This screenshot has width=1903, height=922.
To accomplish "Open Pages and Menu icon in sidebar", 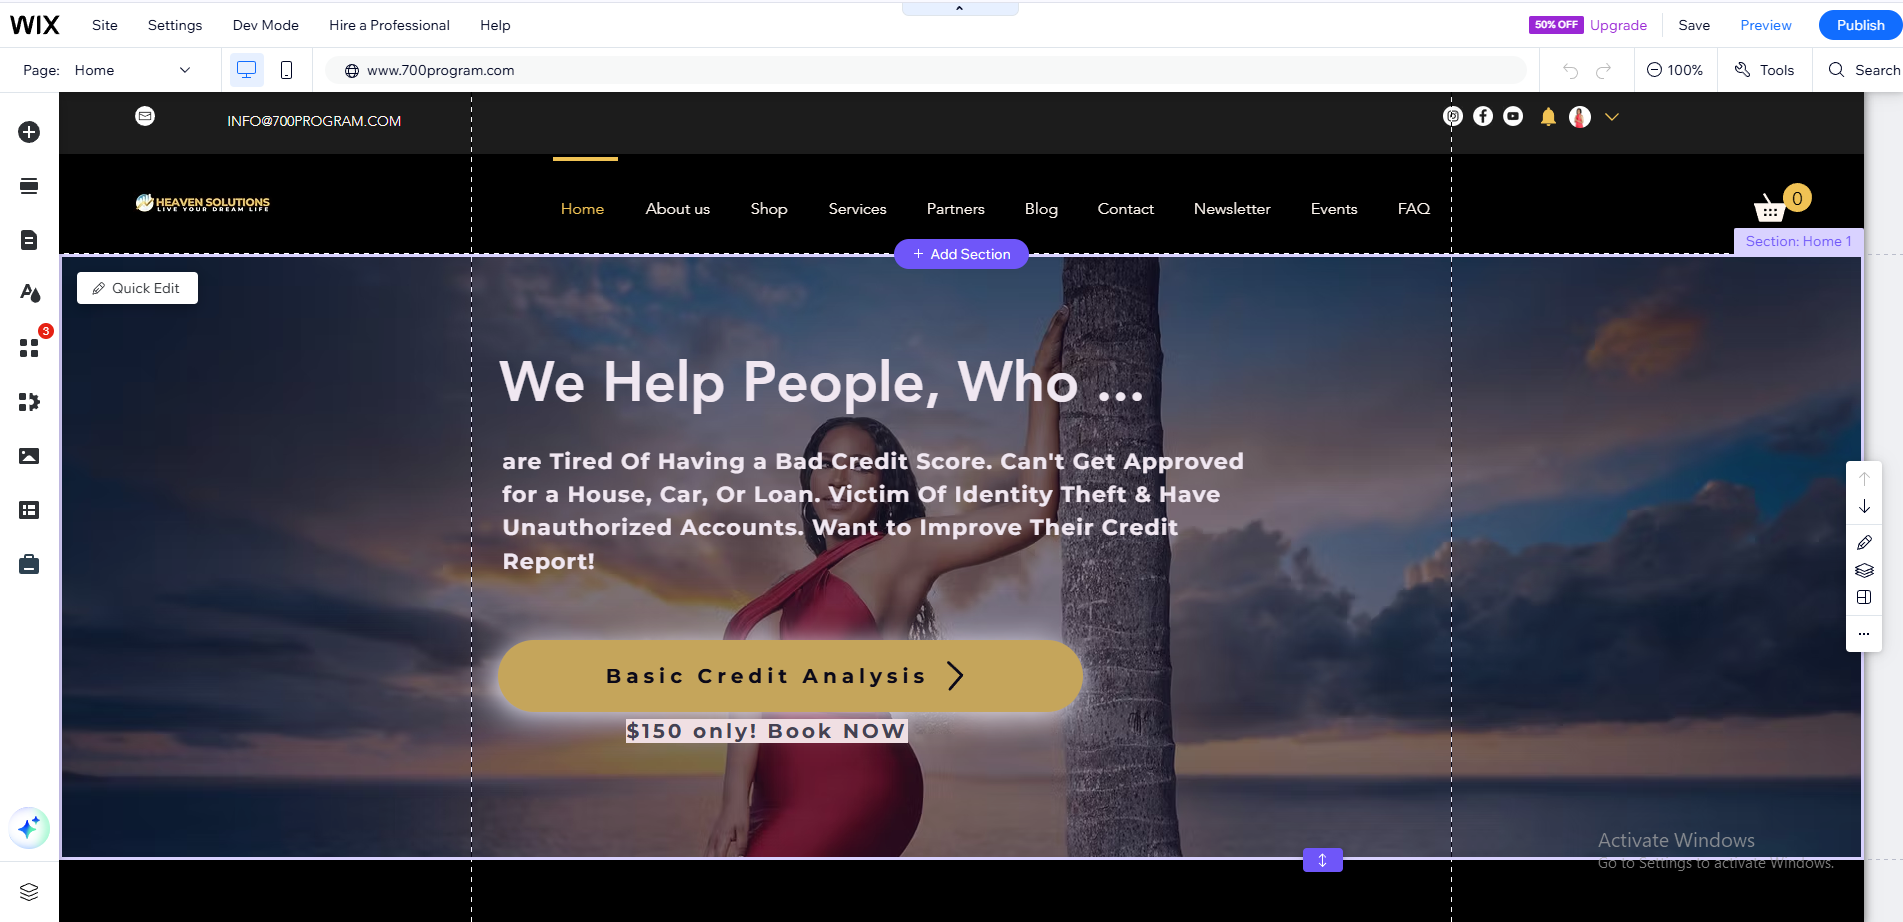I will 29,240.
